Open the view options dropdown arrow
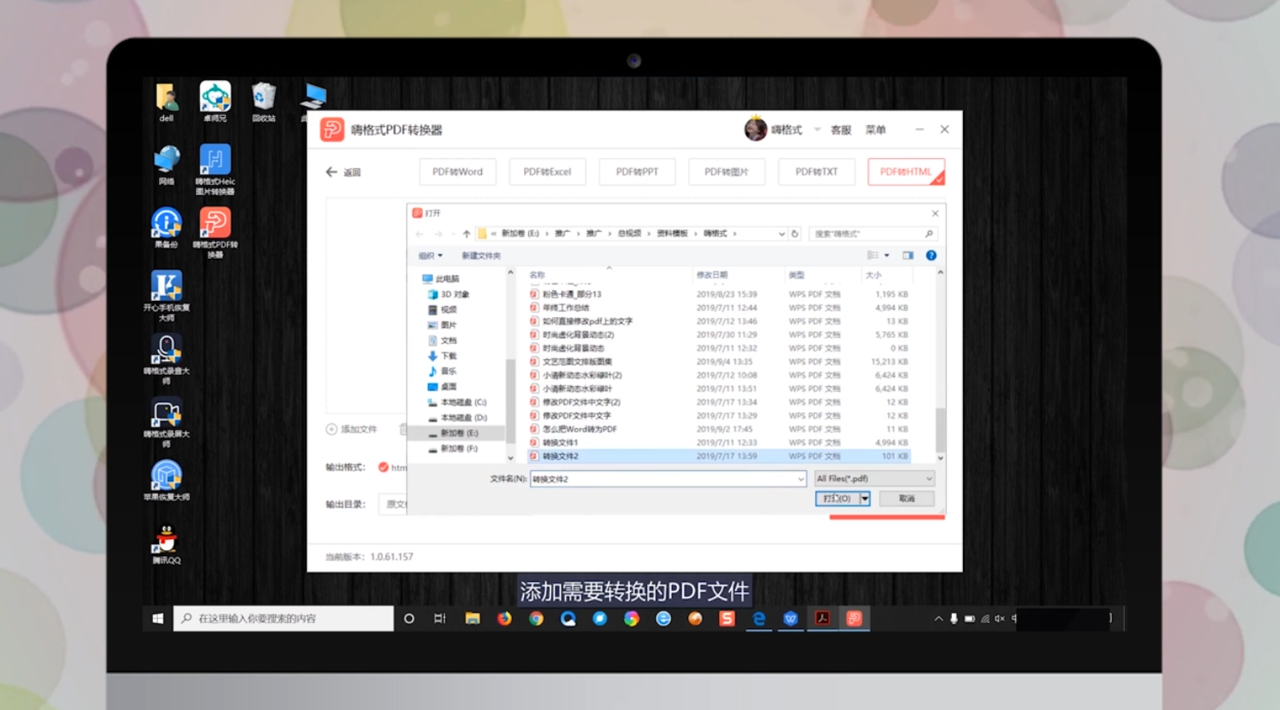1280x710 pixels. click(887, 256)
